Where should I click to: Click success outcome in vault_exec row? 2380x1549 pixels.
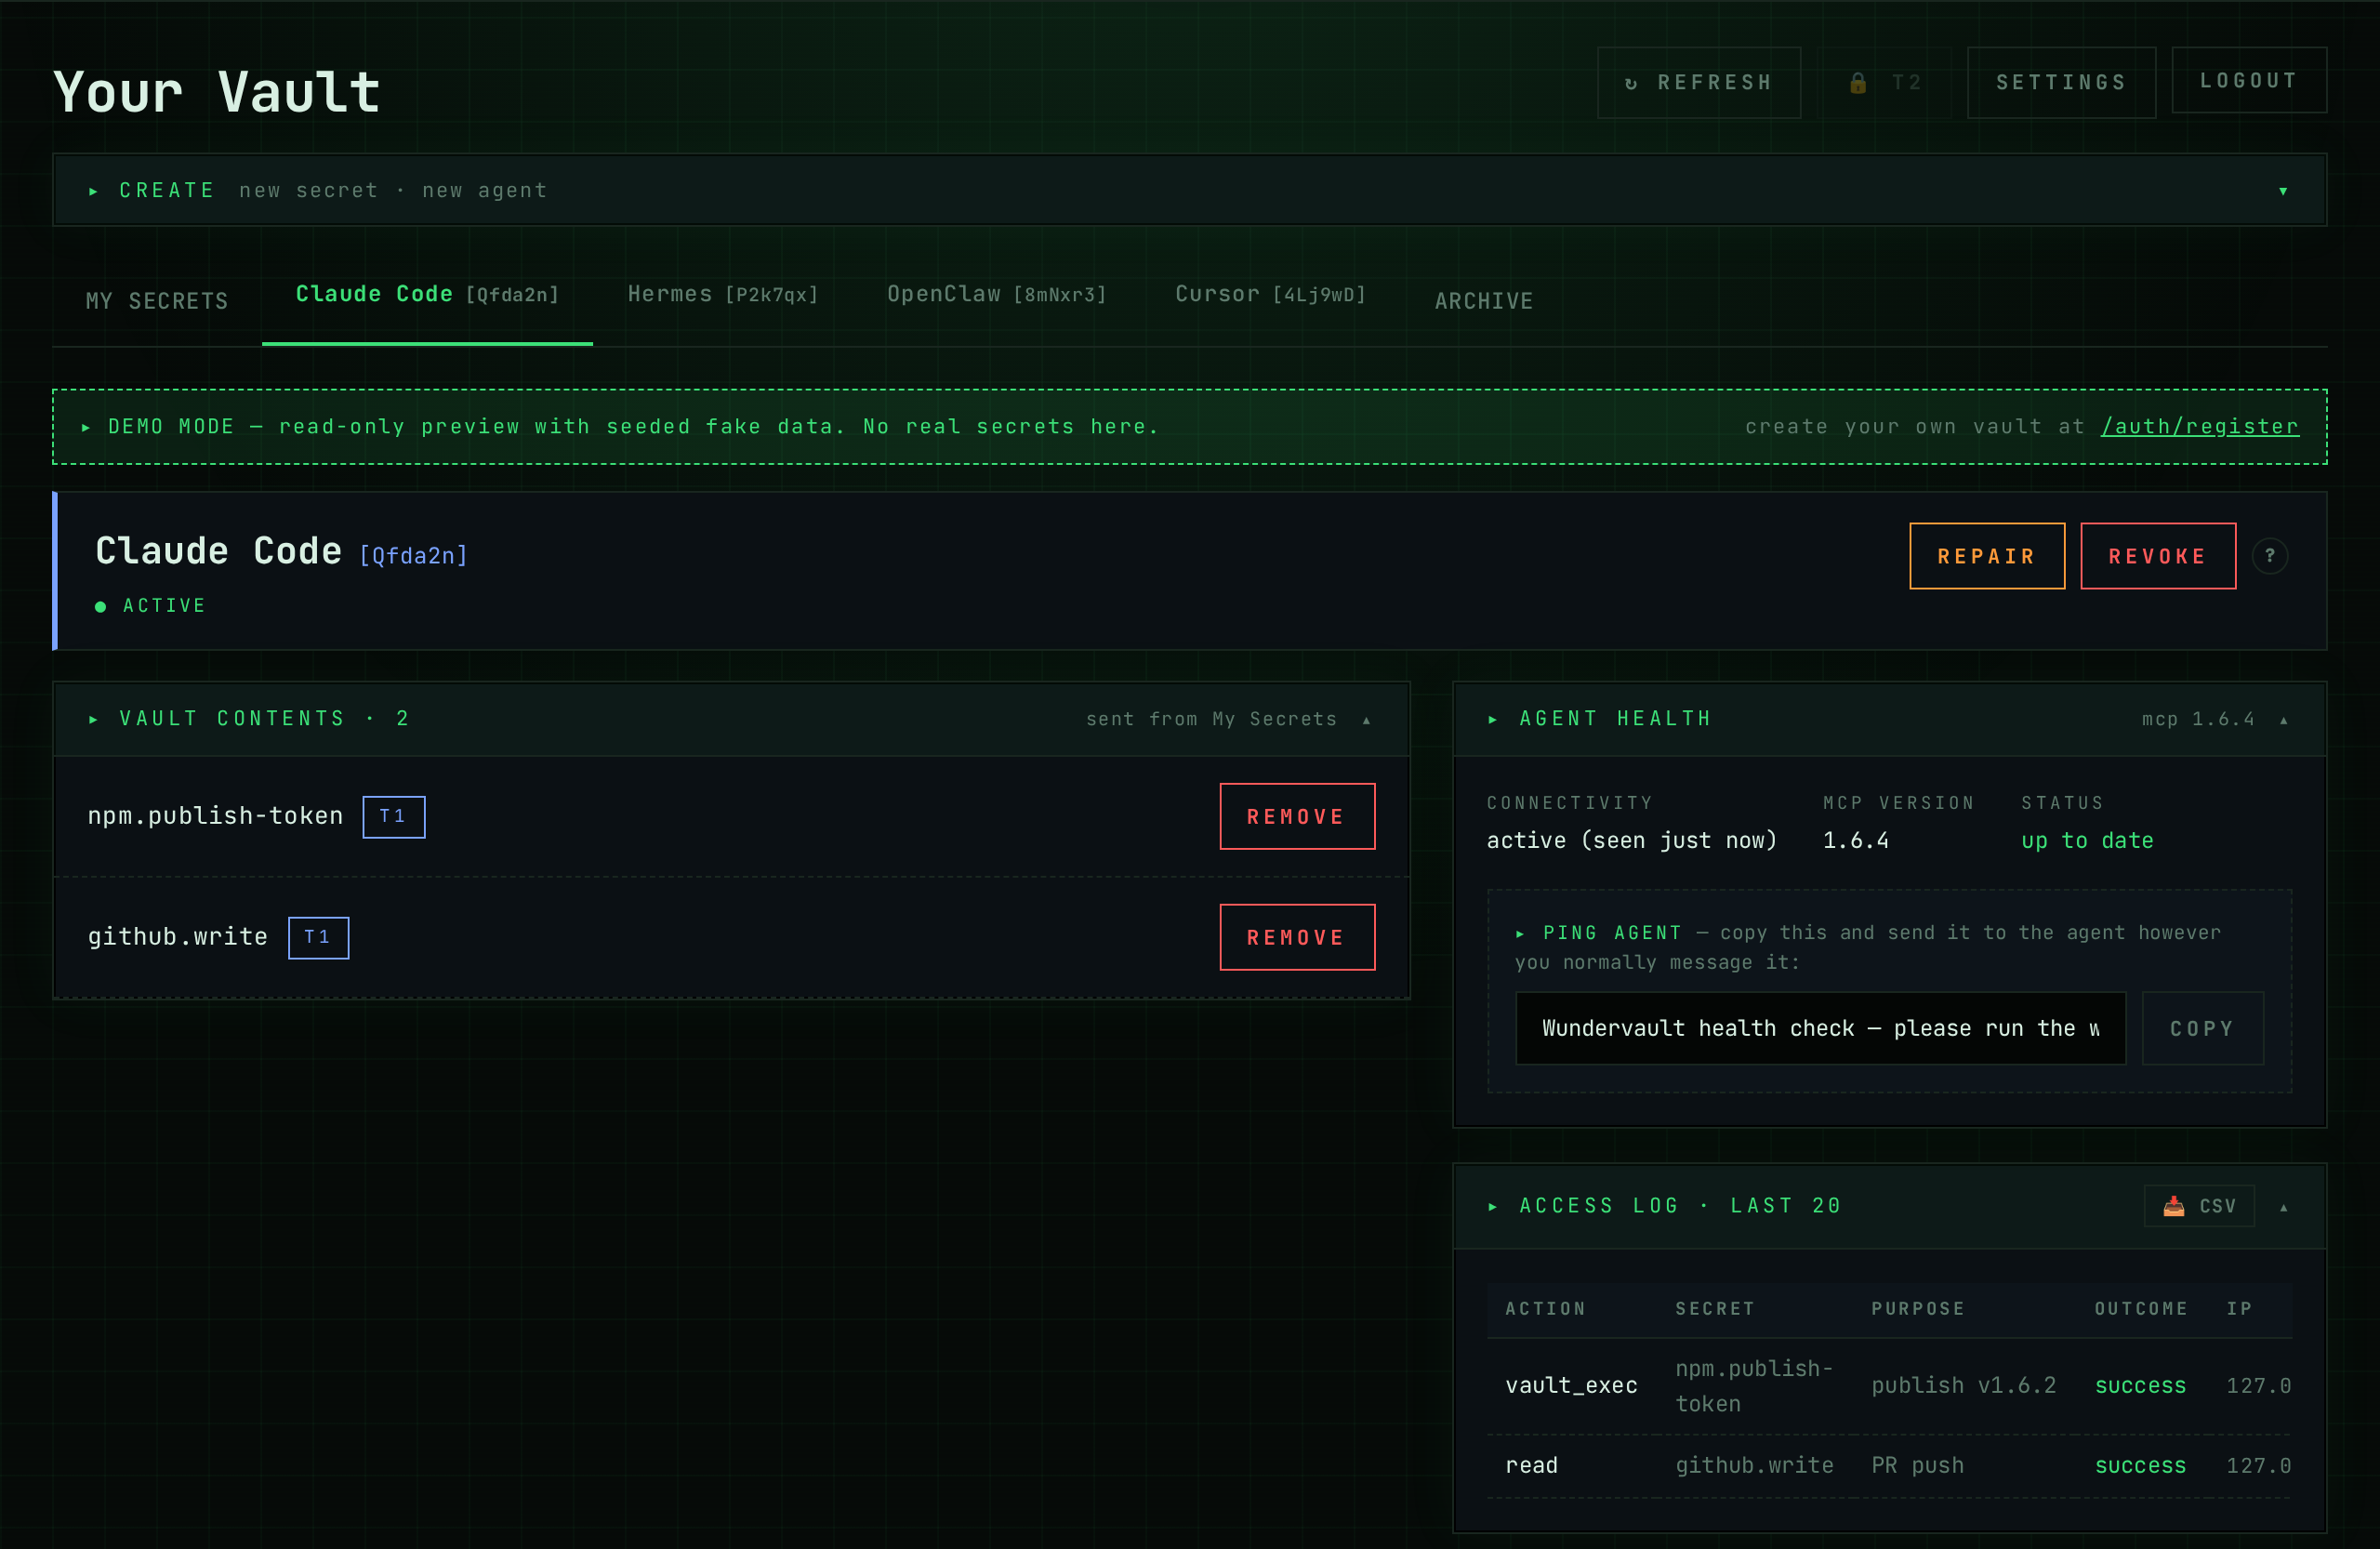[2140, 1385]
